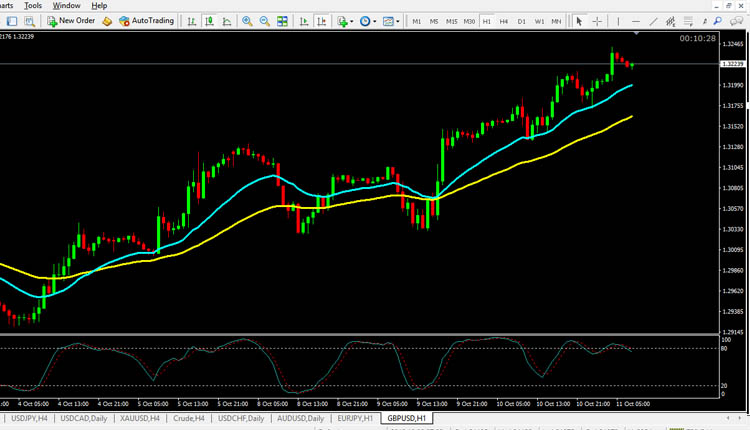Switch the chart to candlestick view
Screen dimensions: 750x430
(210, 21)
